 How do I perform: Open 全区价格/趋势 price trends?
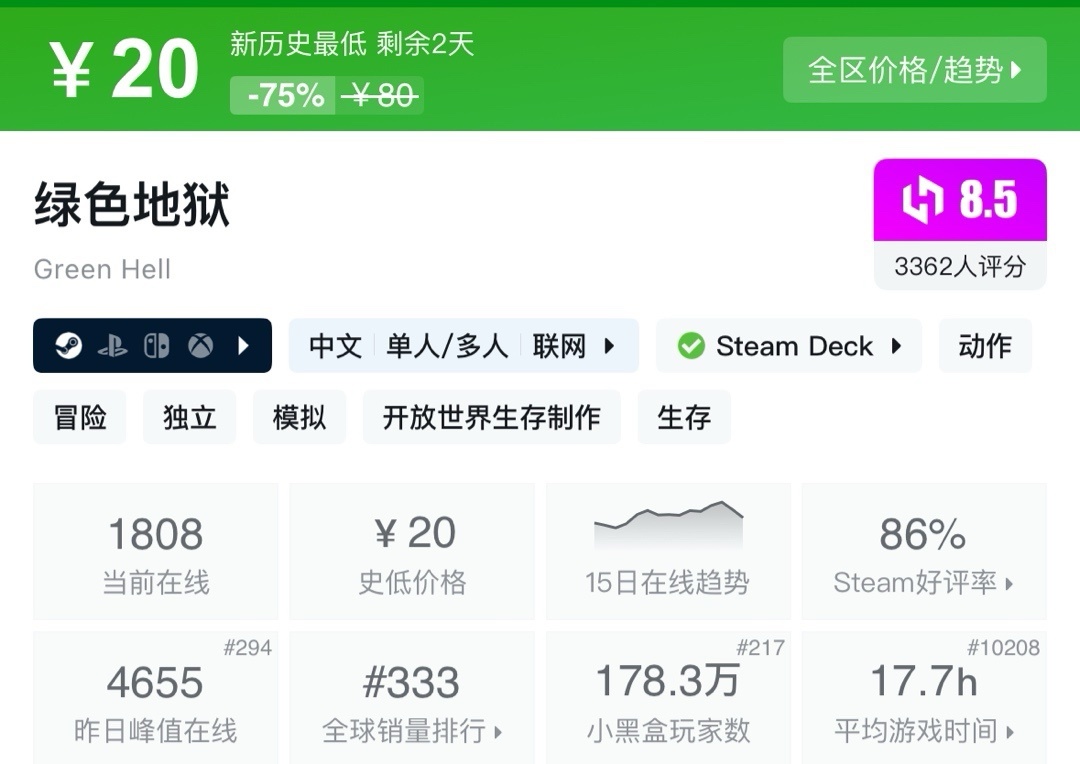point(914,70)
